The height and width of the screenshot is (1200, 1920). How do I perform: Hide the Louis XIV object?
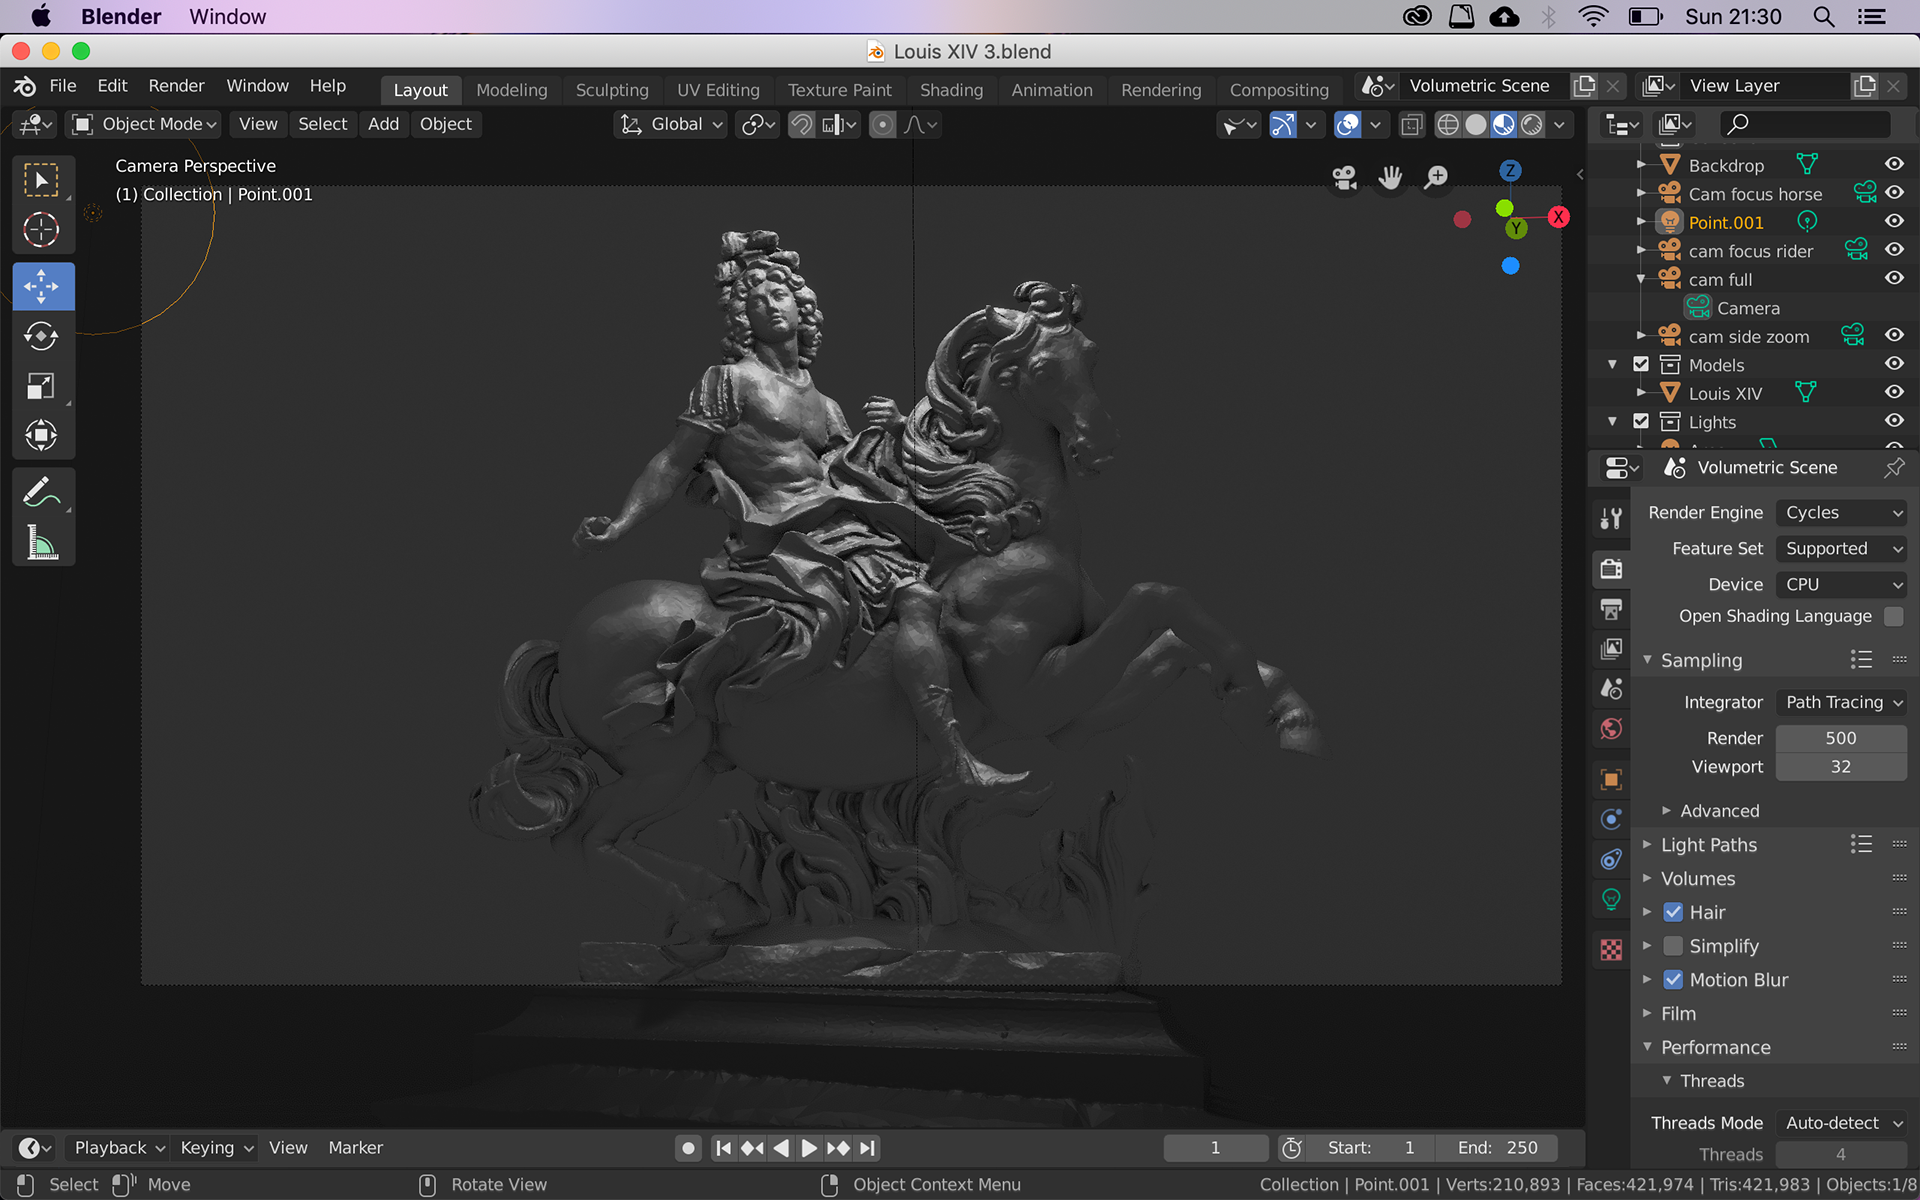(x=1894, y=392)
